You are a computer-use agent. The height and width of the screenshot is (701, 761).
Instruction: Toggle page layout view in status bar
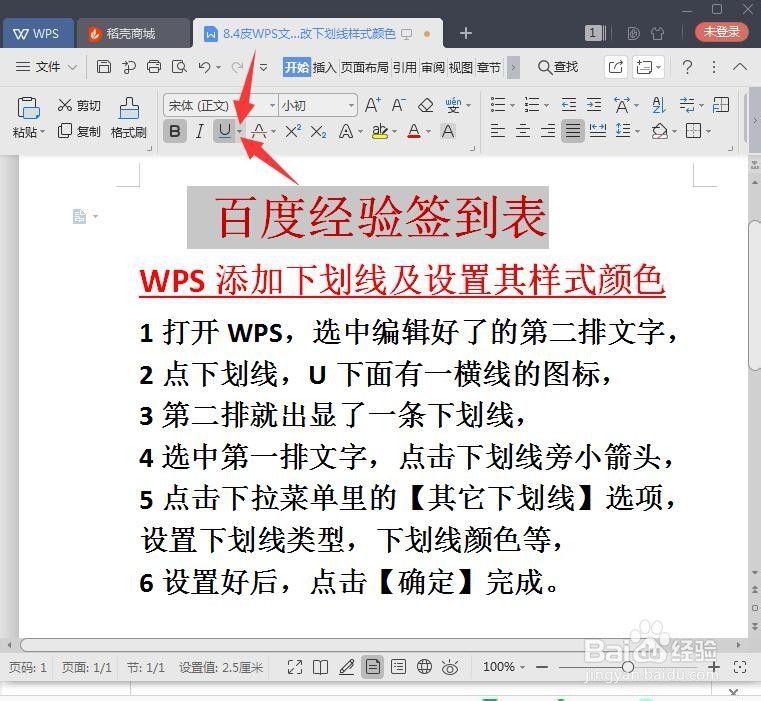[373, 667]
